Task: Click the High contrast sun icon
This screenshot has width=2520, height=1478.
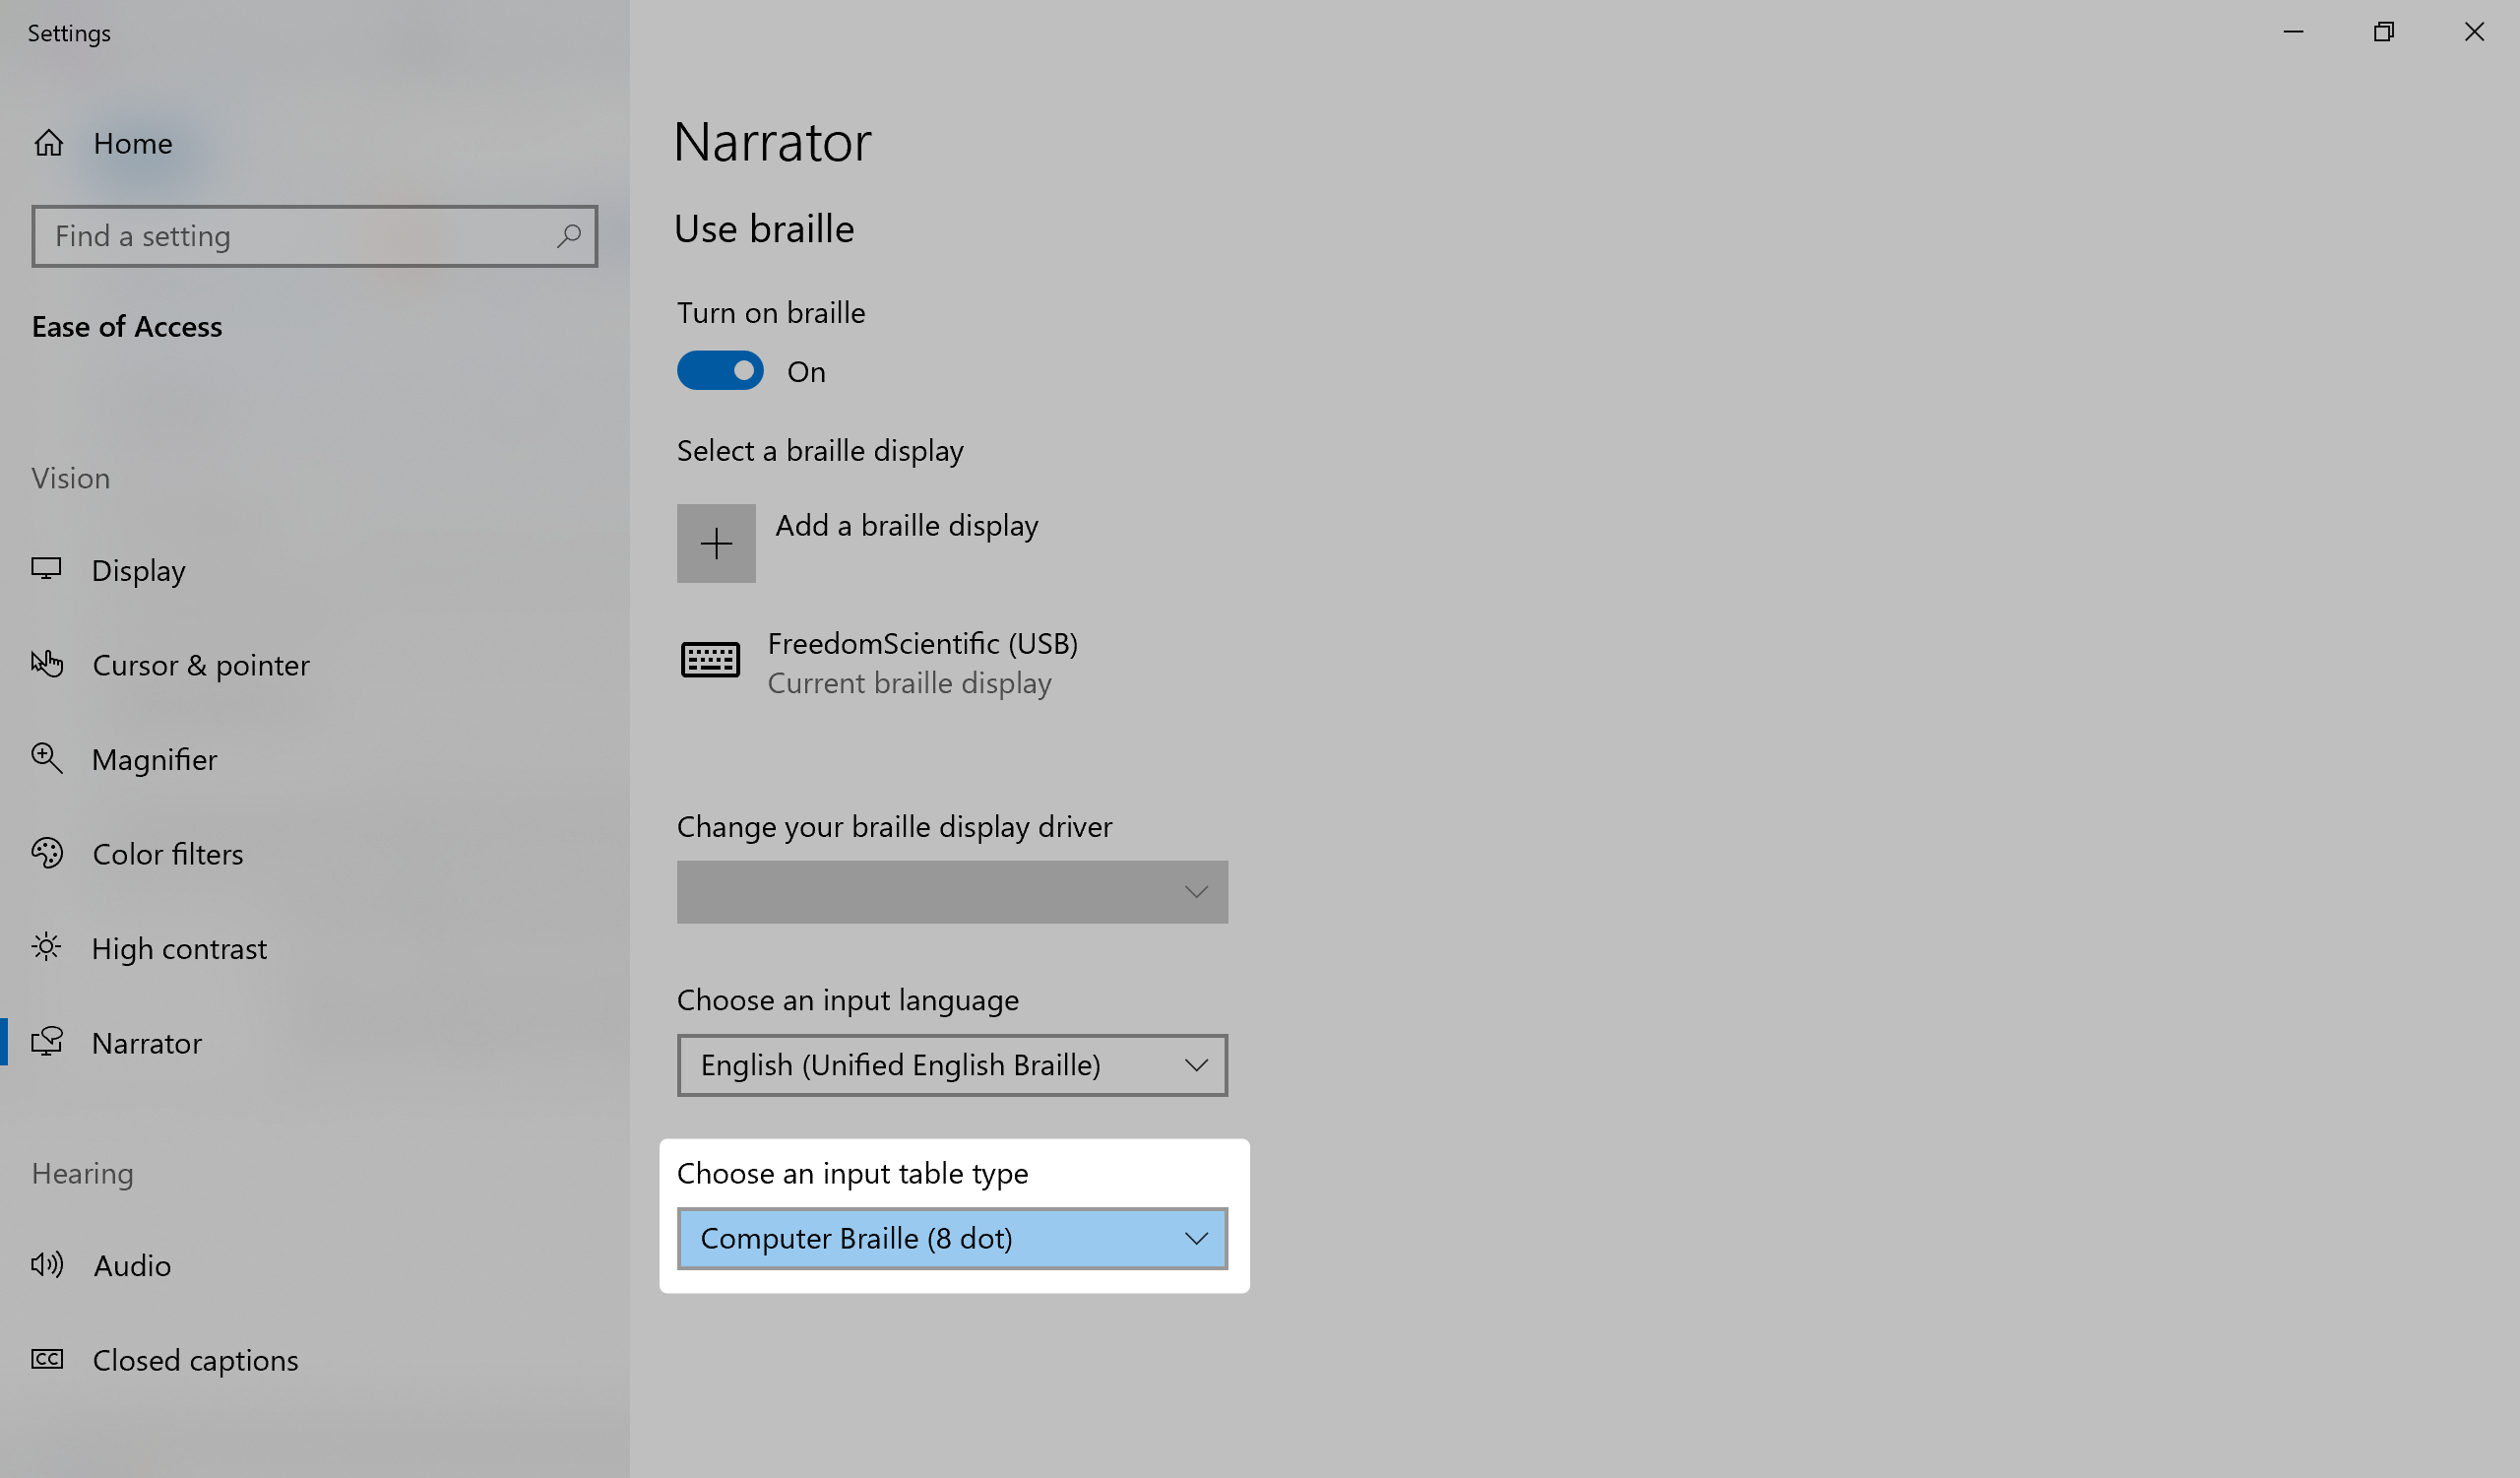Action: 46,947
